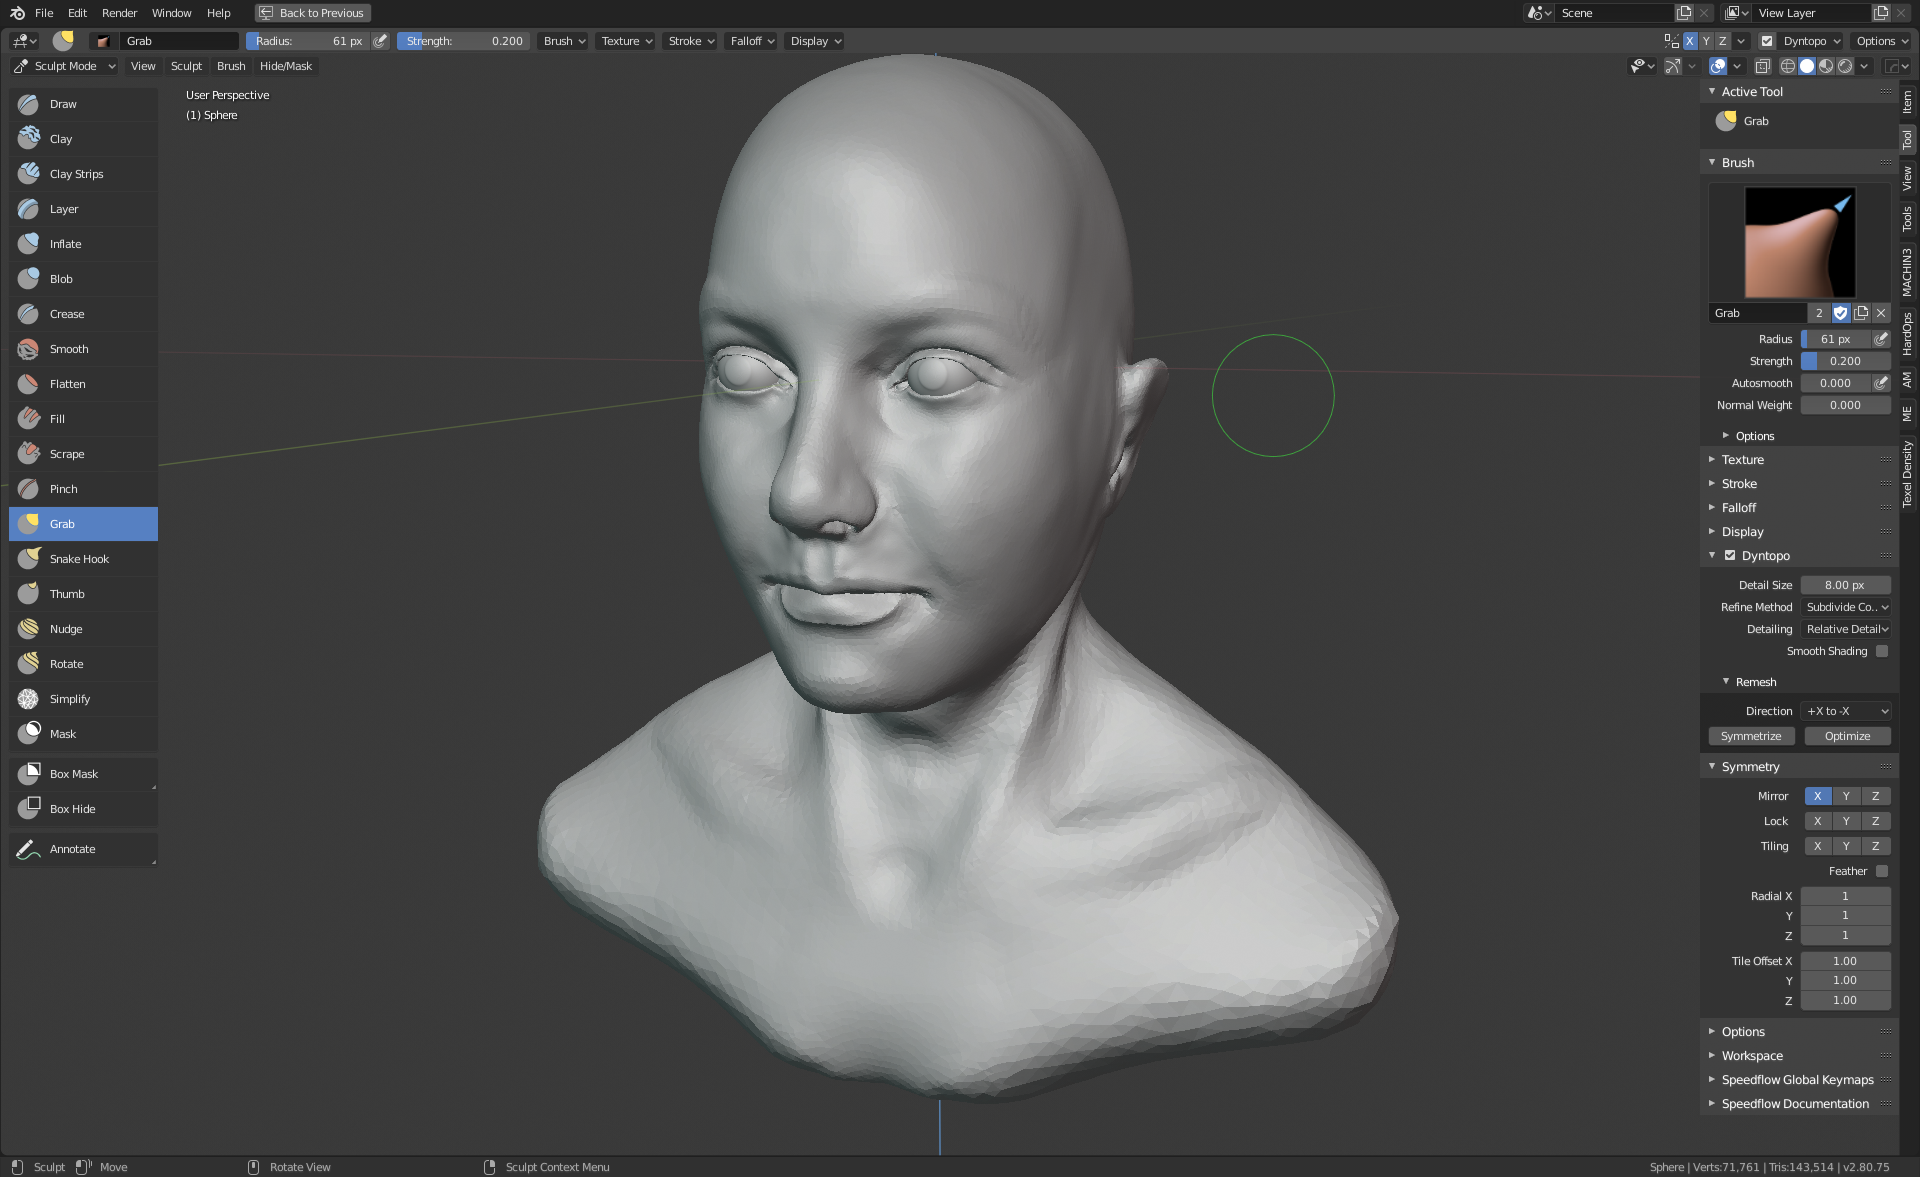Open the Hide/Mask header menu
The image size is (1920, 1177).
(x=286, y=66)
